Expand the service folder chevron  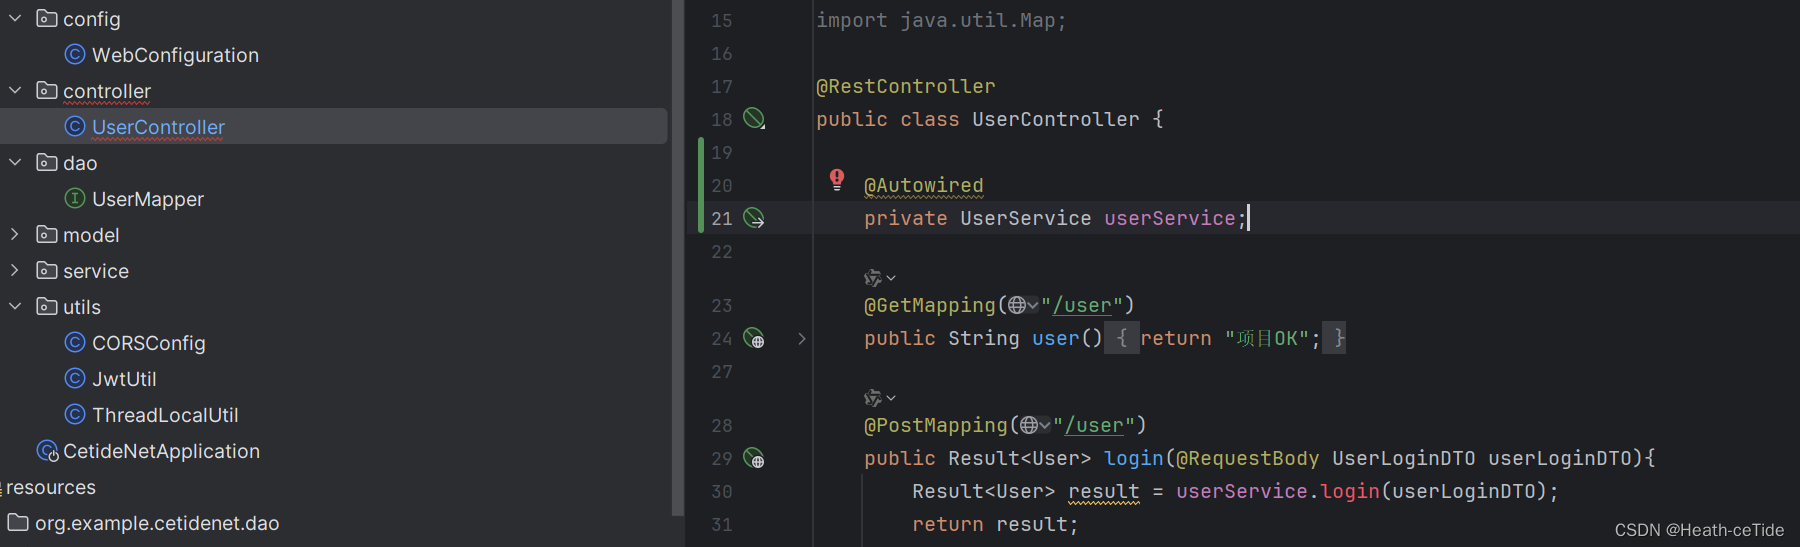coord(15,270)
